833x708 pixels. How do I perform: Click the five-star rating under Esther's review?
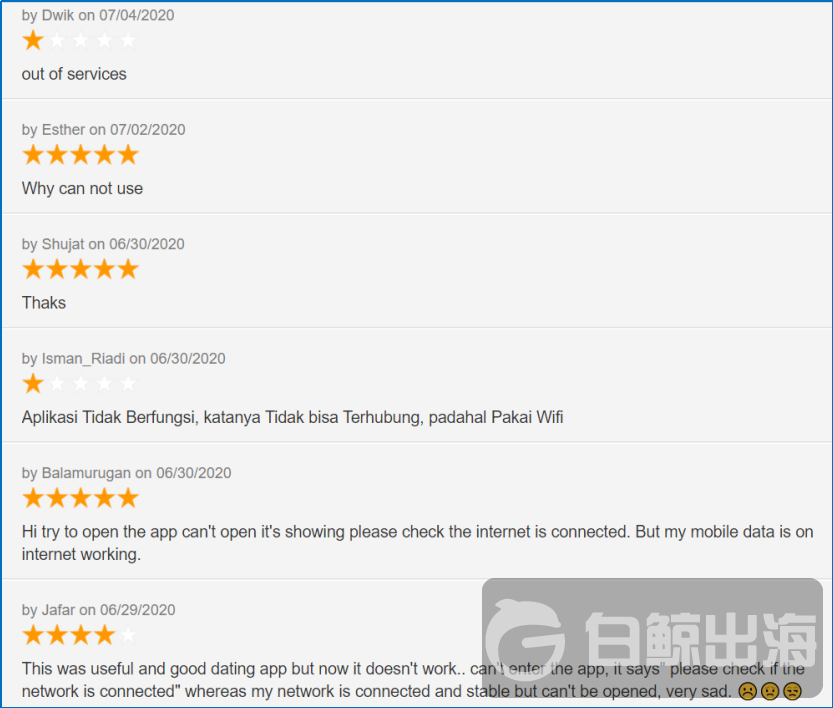[x=80, y=155]
